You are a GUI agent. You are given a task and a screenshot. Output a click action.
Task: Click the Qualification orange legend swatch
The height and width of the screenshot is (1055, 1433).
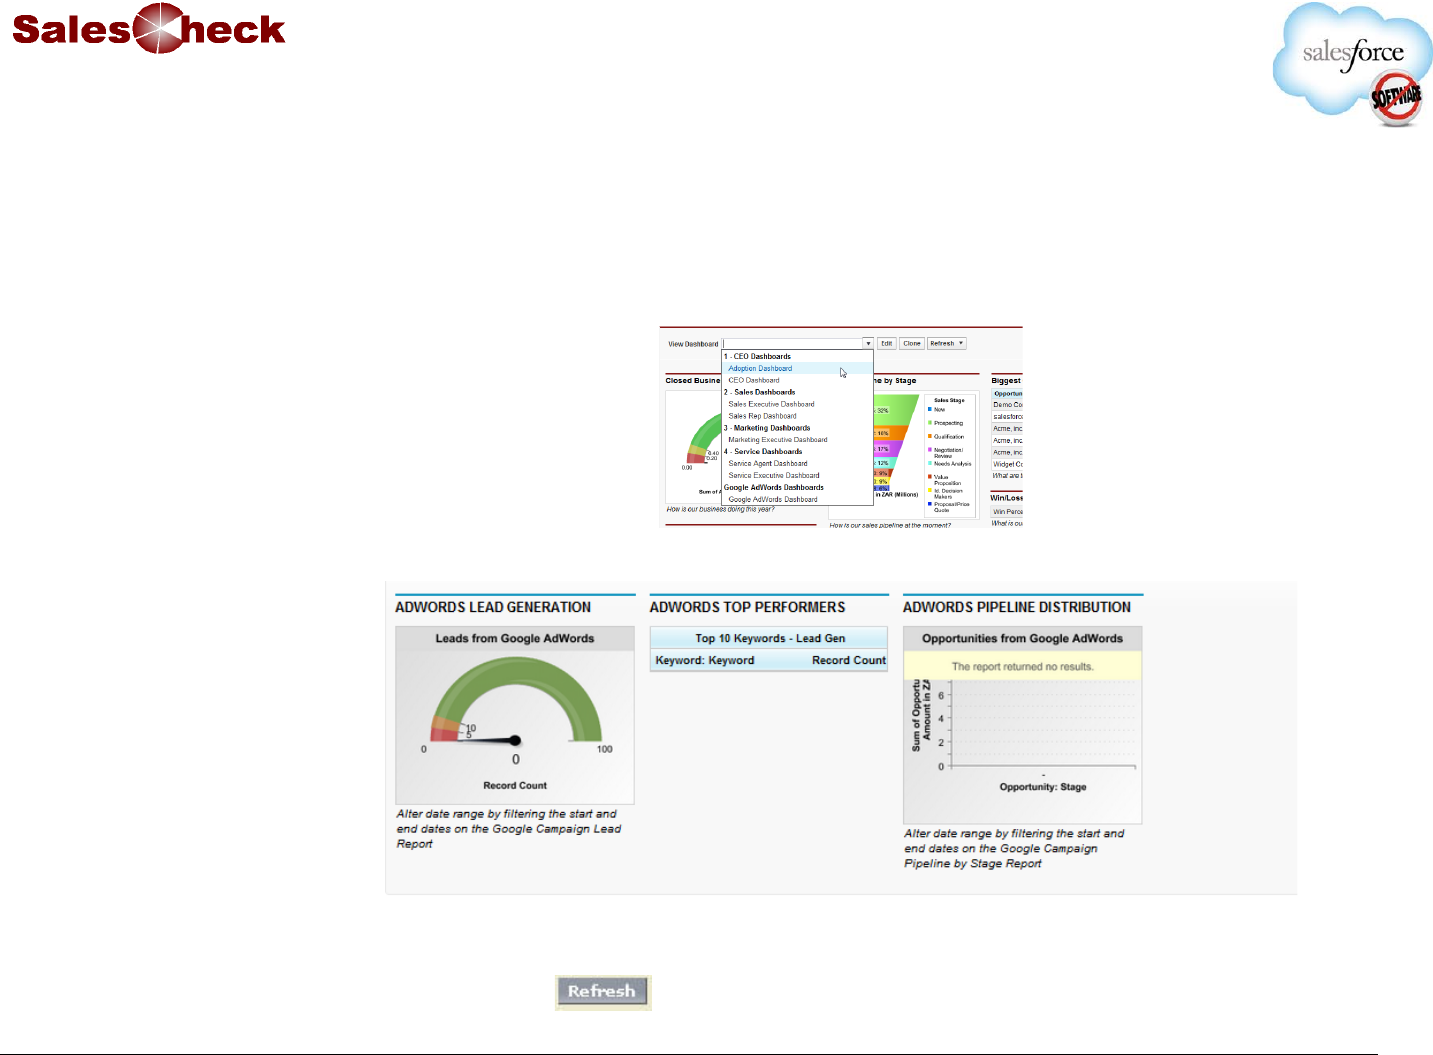tap(930, 436)
